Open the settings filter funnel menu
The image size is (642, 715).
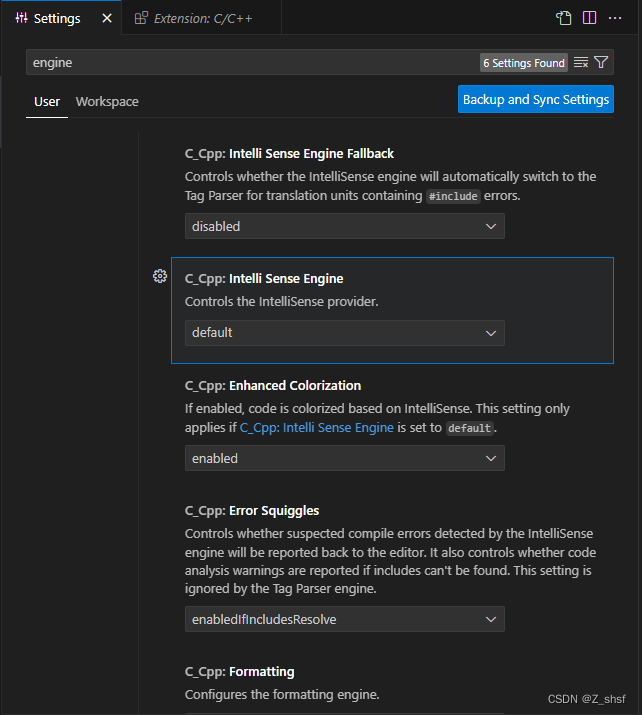point(601,62)
